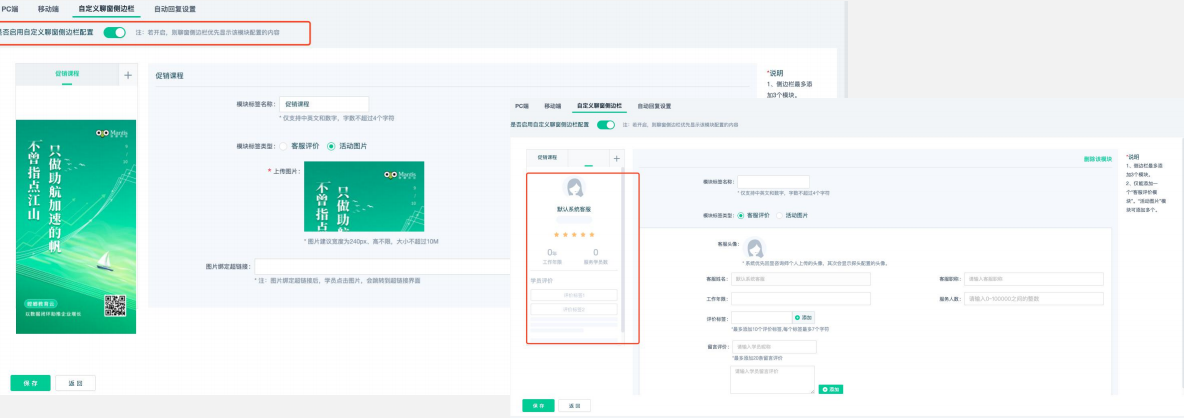Click the QR code on the green poster
Screen dimensions: 1184x418
(115, 307)
